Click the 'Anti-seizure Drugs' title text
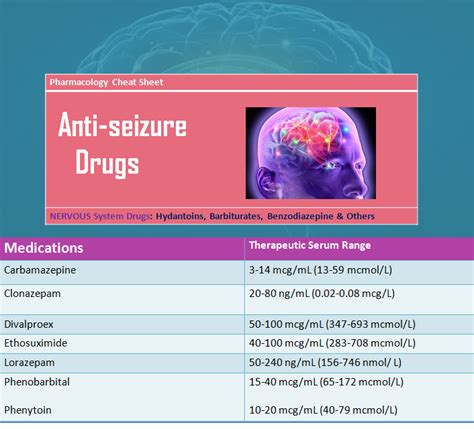The width and height of the screenshot is (474, 429). coord(122,144)
